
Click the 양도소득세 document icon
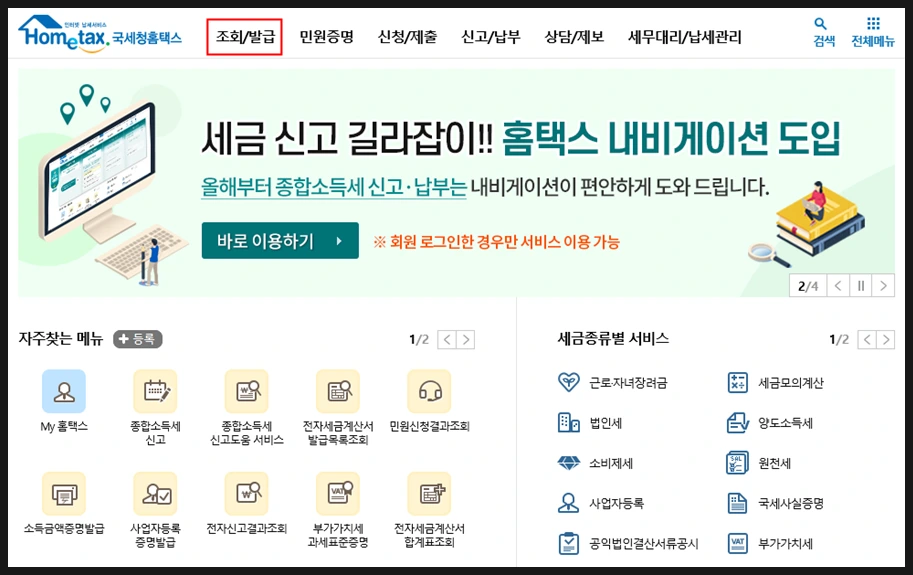(x=738, y=423)
